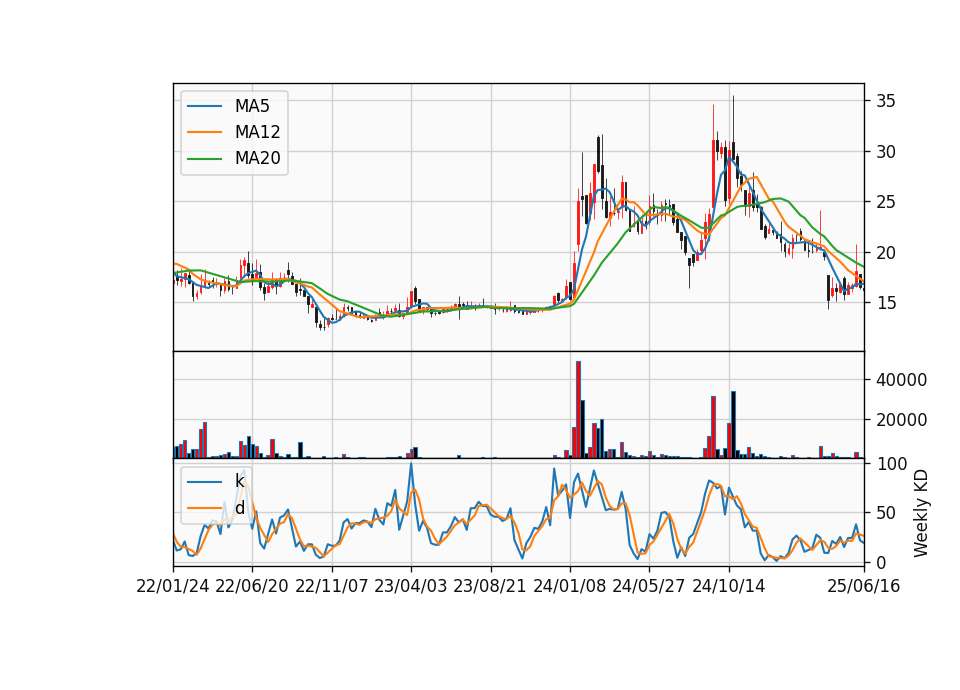Viewport: 960px width, 690px height.
Task: Click the d legend label
Action: click(x=239, y=508)
